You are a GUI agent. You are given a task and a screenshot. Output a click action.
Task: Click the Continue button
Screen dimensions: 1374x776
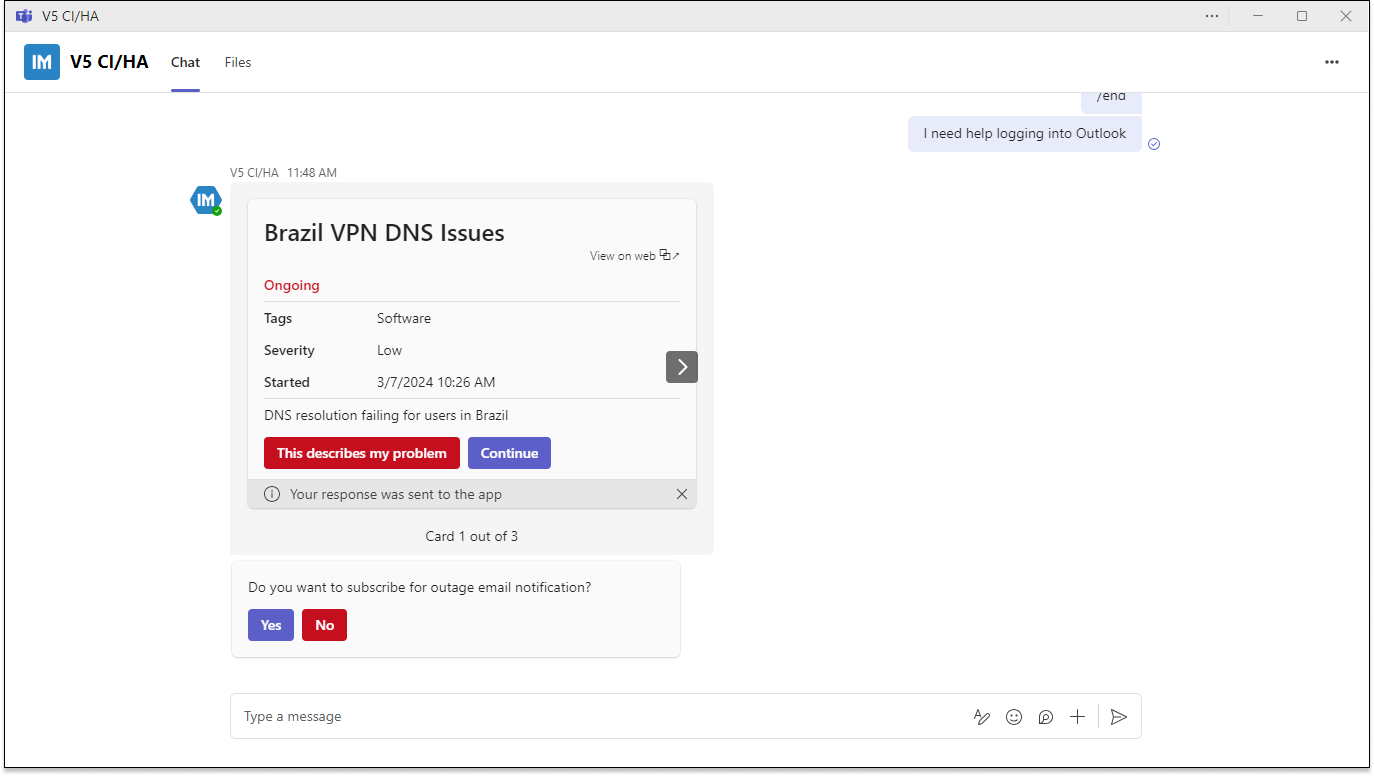coord(509,453)
